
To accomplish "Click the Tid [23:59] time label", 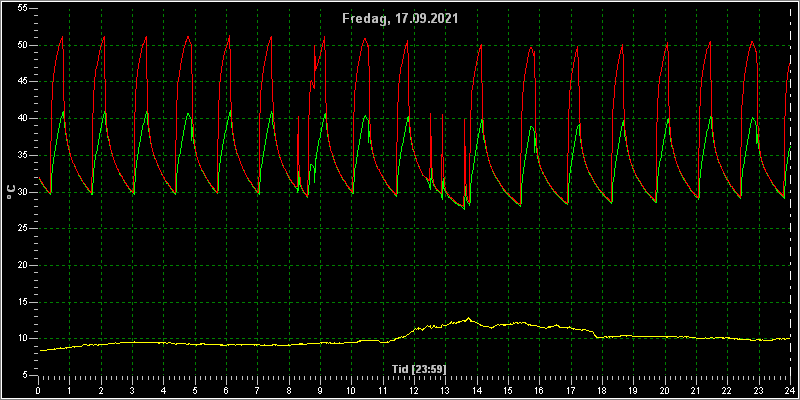I will click(419, 368).
